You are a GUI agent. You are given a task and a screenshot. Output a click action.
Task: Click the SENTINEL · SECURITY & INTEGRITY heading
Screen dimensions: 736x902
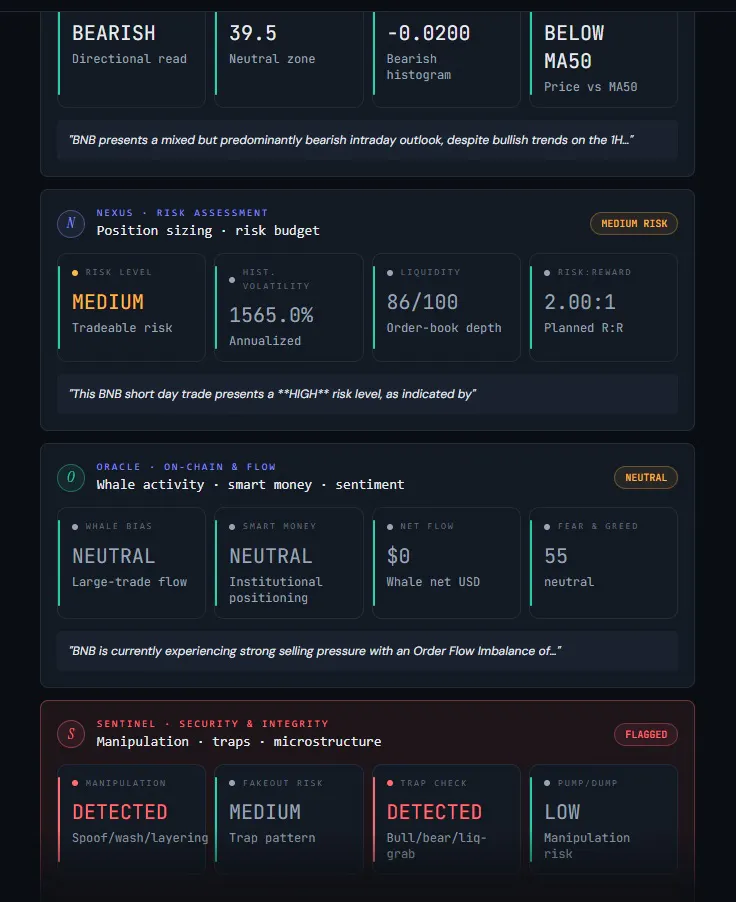pos(212,724)
